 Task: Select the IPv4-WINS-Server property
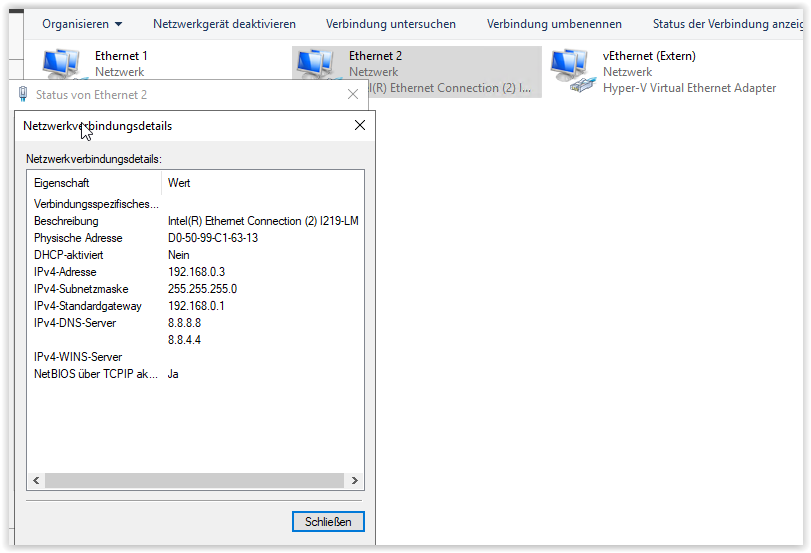78,357
